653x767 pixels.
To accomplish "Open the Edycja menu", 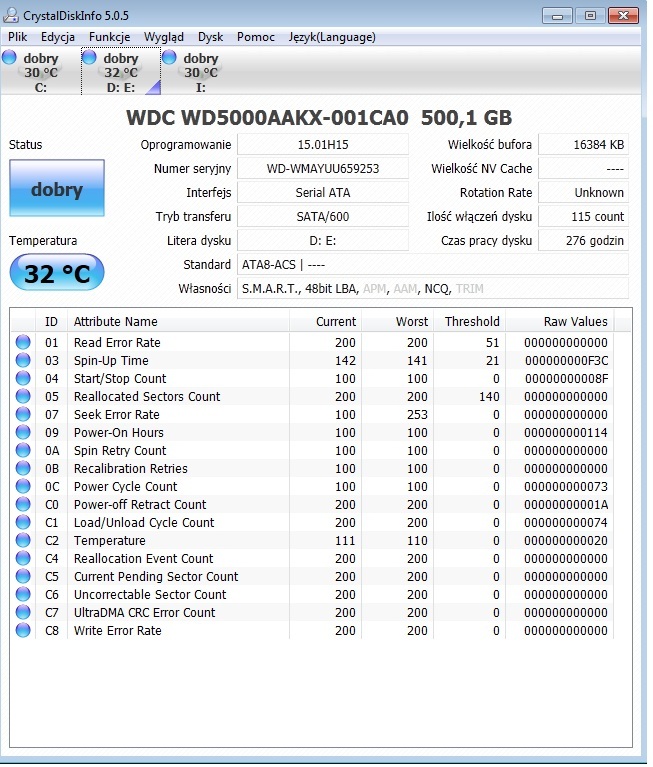I will click(x=58, y=37).
